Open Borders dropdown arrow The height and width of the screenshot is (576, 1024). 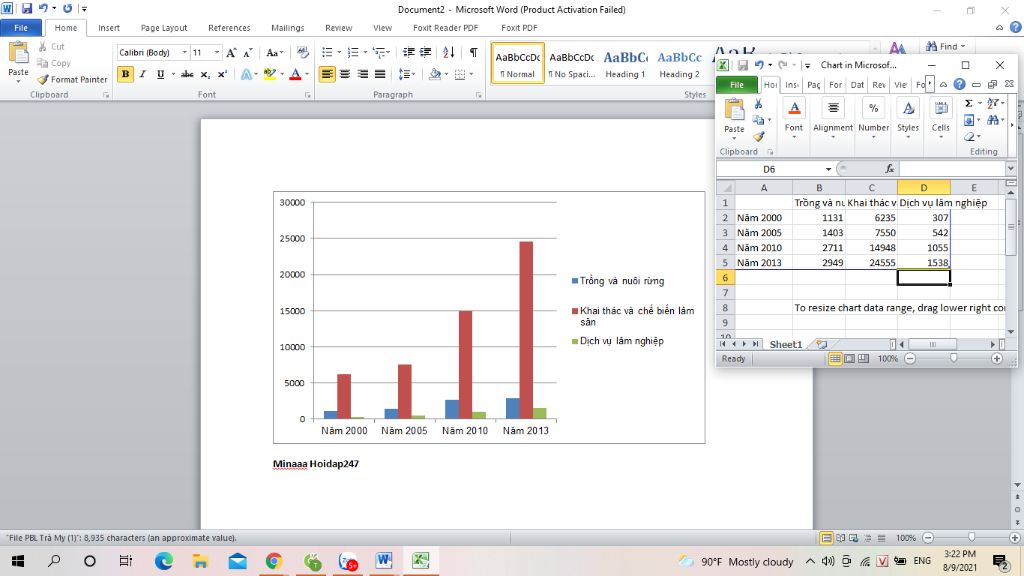[x=471, y=74]
